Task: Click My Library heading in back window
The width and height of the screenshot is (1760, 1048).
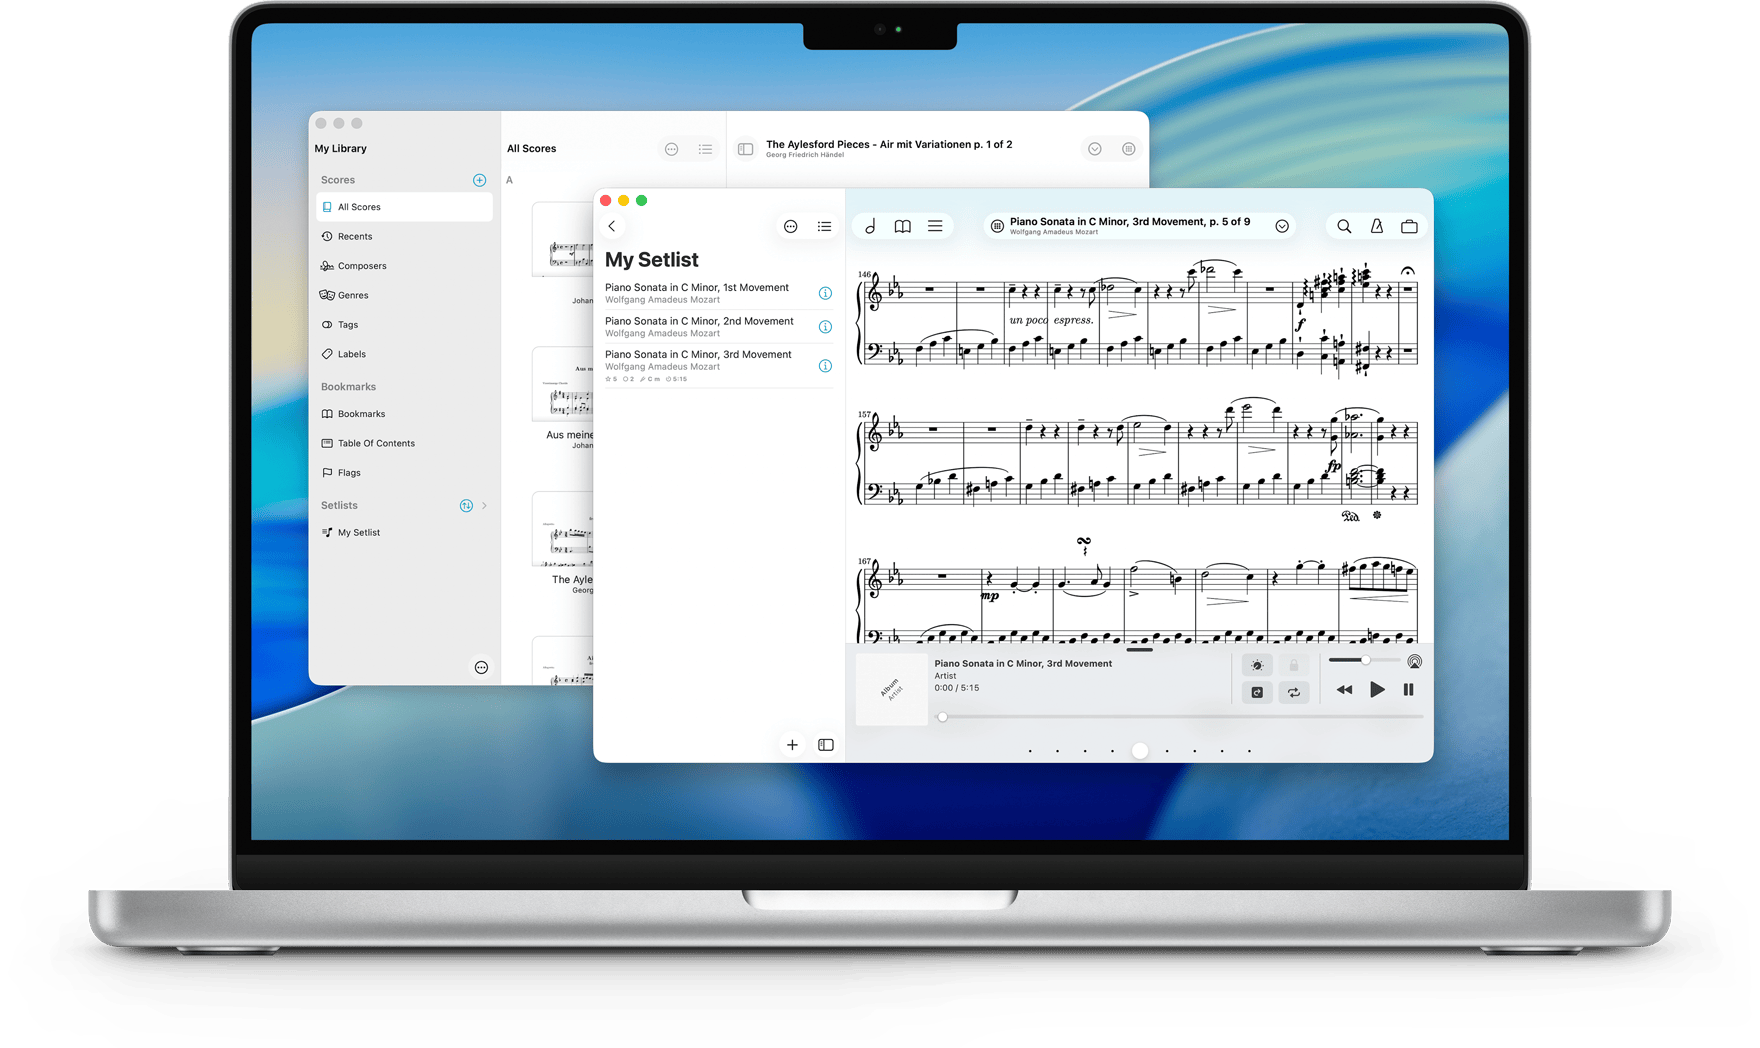Action: [x=340, y=149]
